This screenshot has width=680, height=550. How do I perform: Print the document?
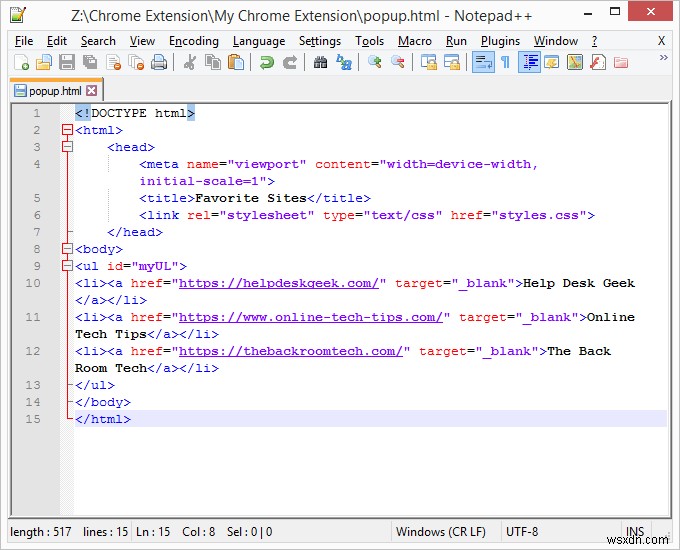click(x=159, y=62)
